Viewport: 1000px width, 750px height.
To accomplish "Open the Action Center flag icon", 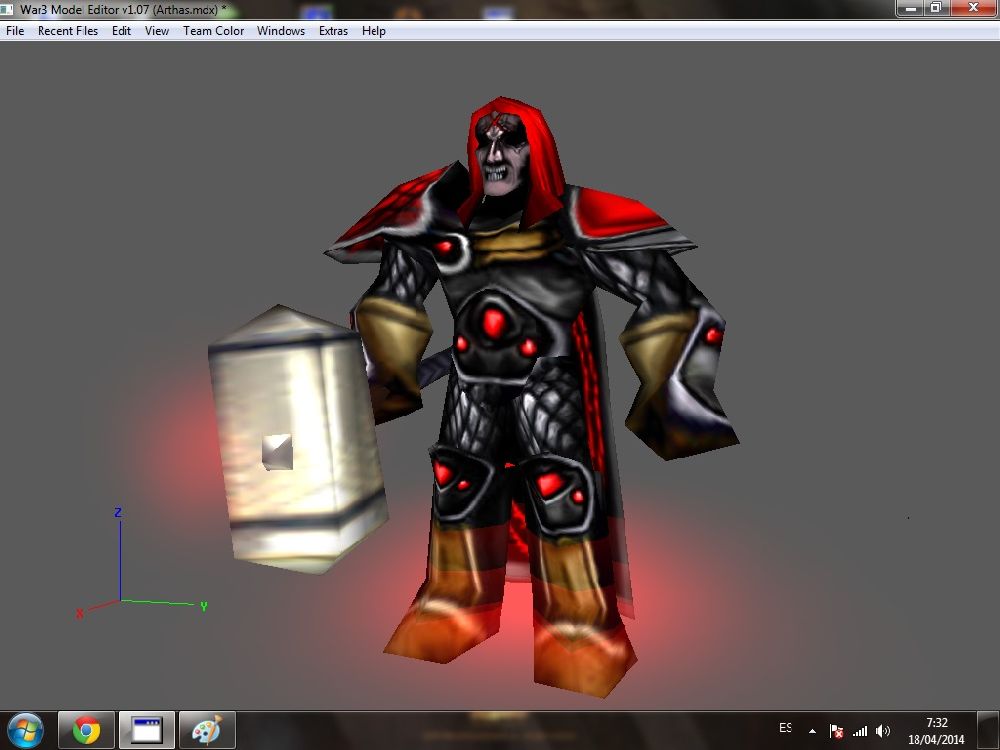I will point(835,731).
